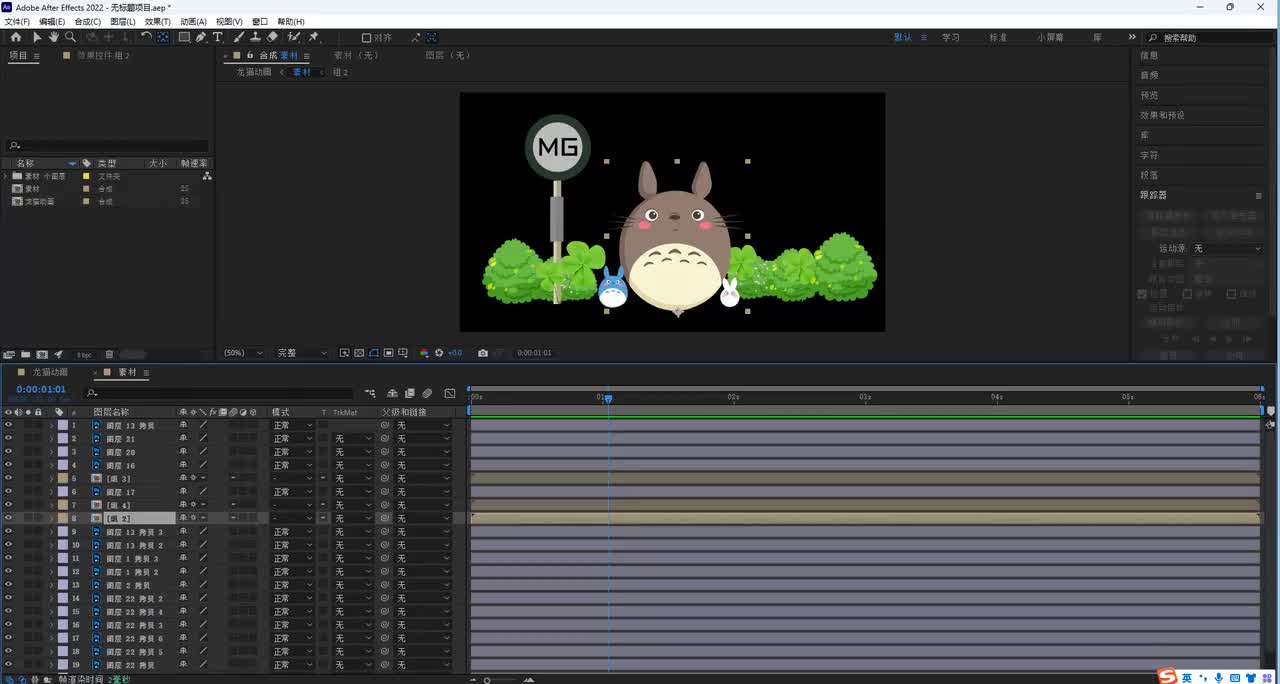Click the snapshot camera icon in viewer

(483, 353)
